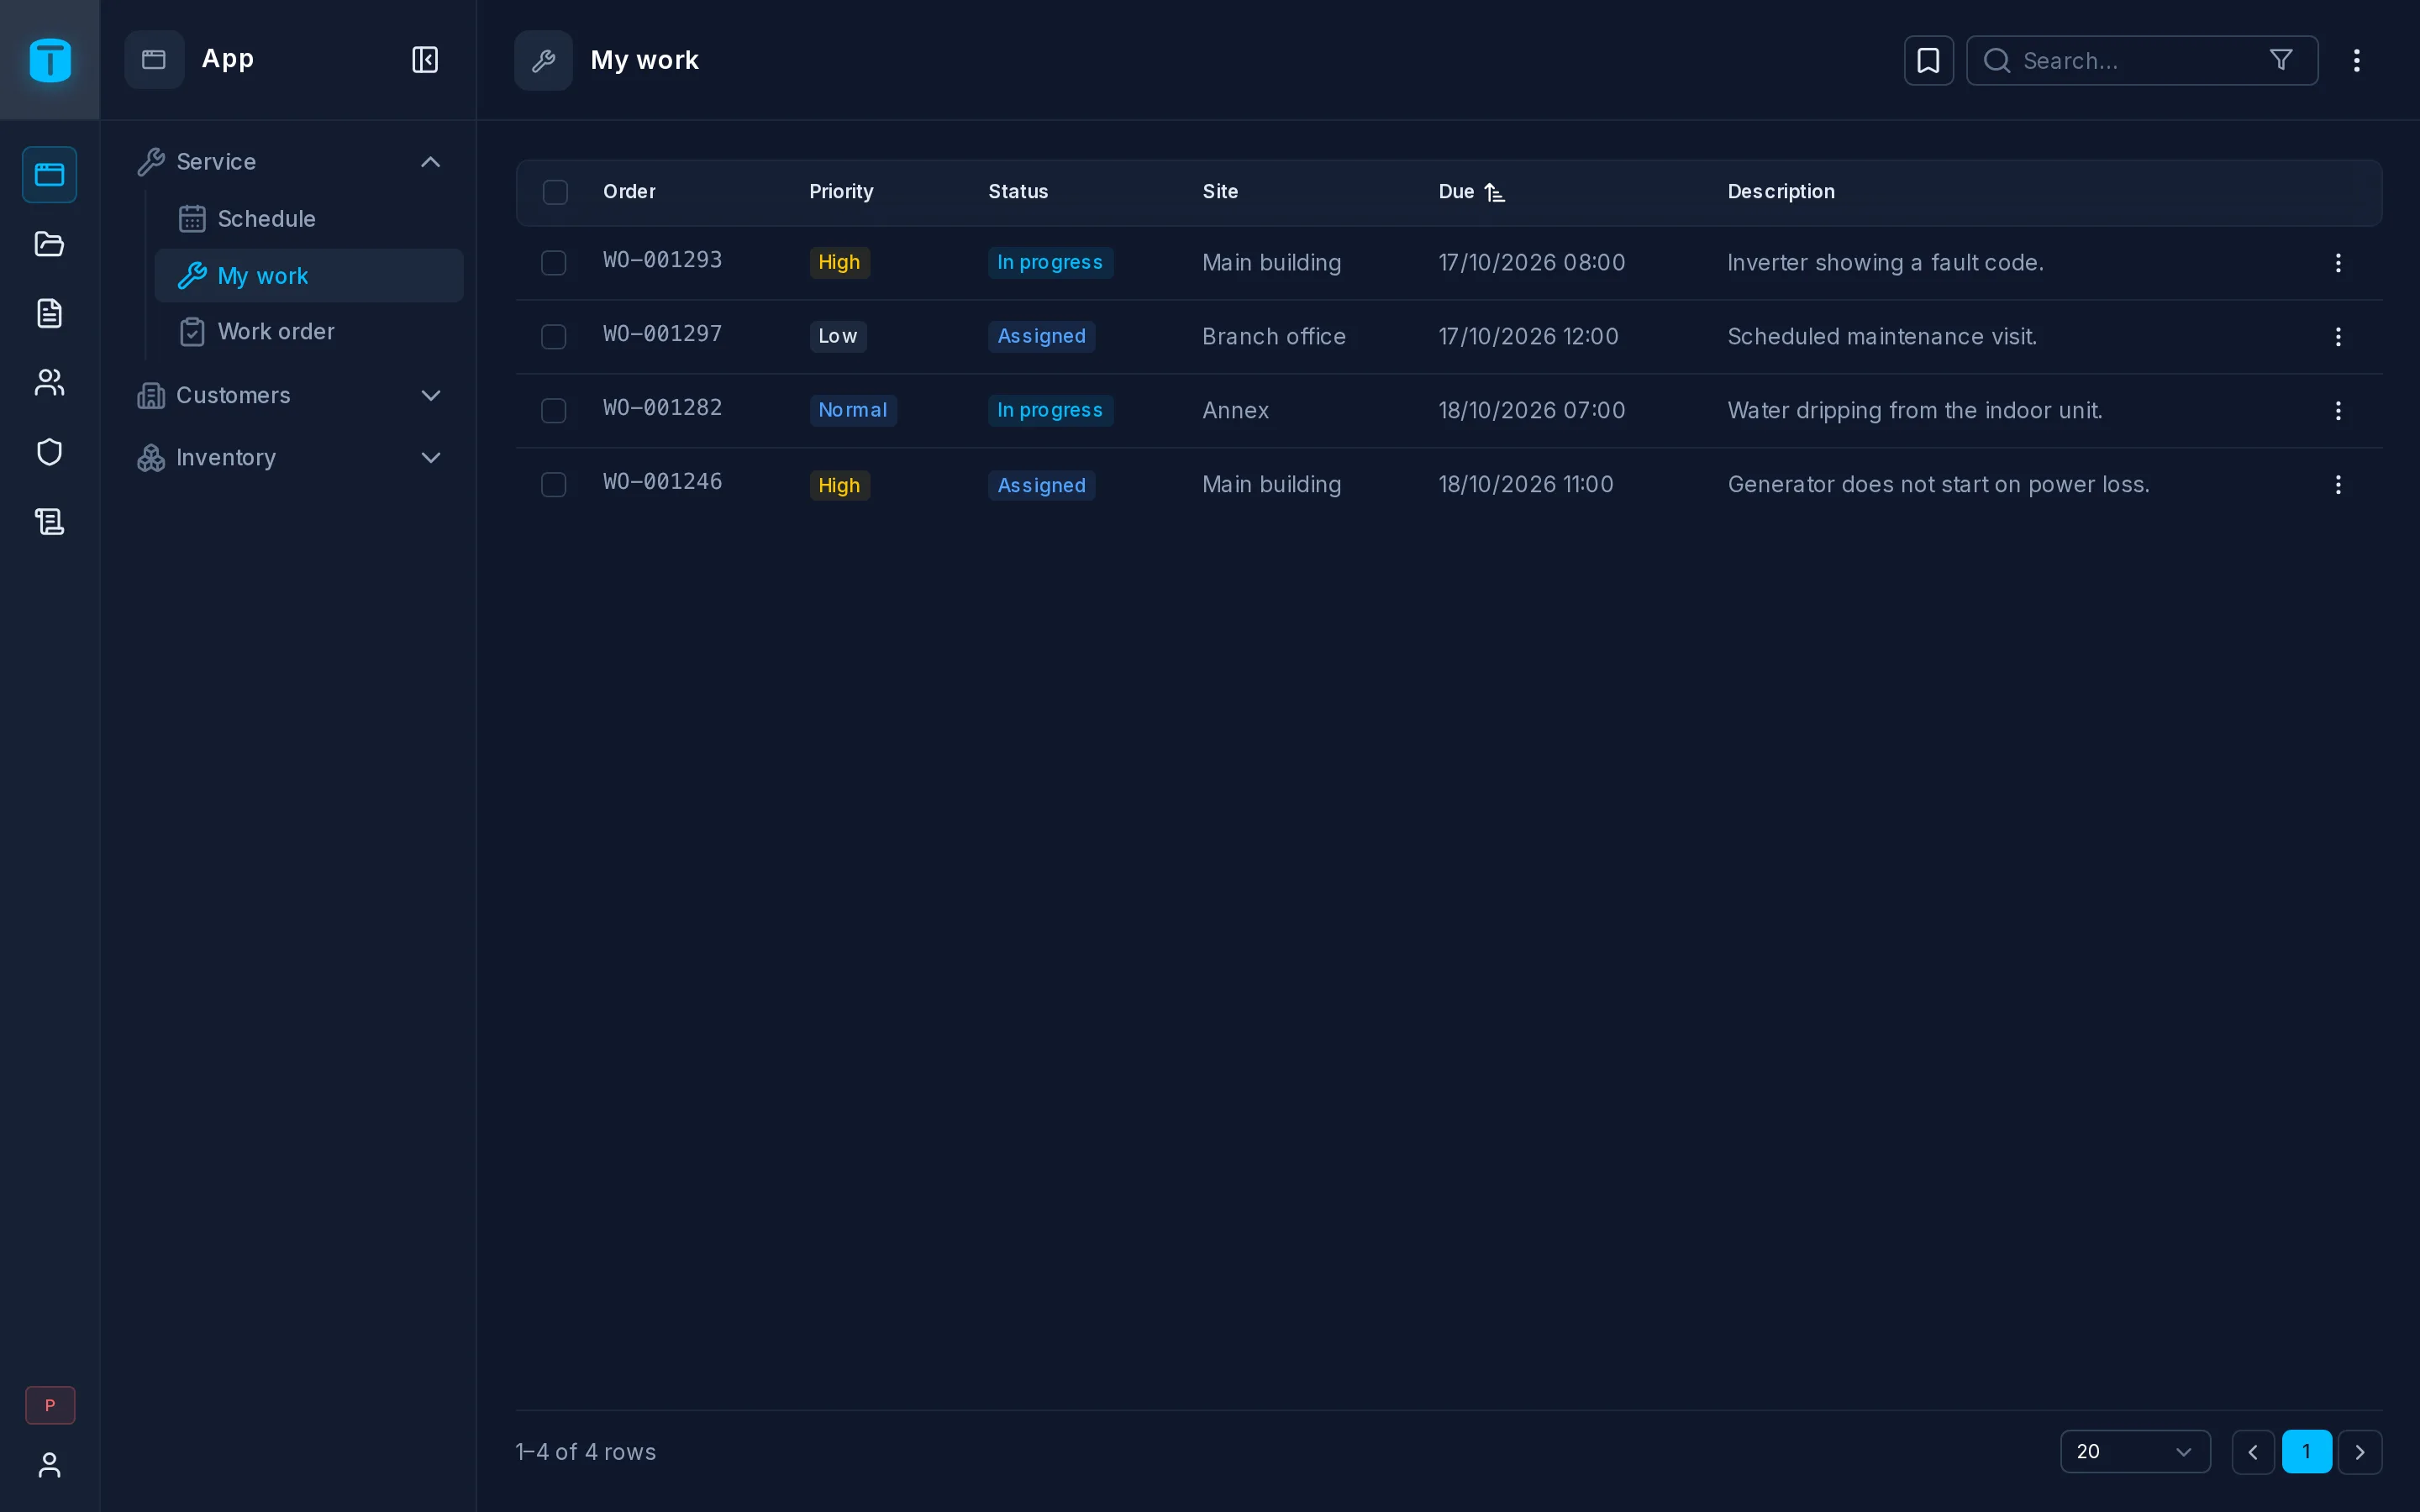Open the users icon in left rail

50,382
